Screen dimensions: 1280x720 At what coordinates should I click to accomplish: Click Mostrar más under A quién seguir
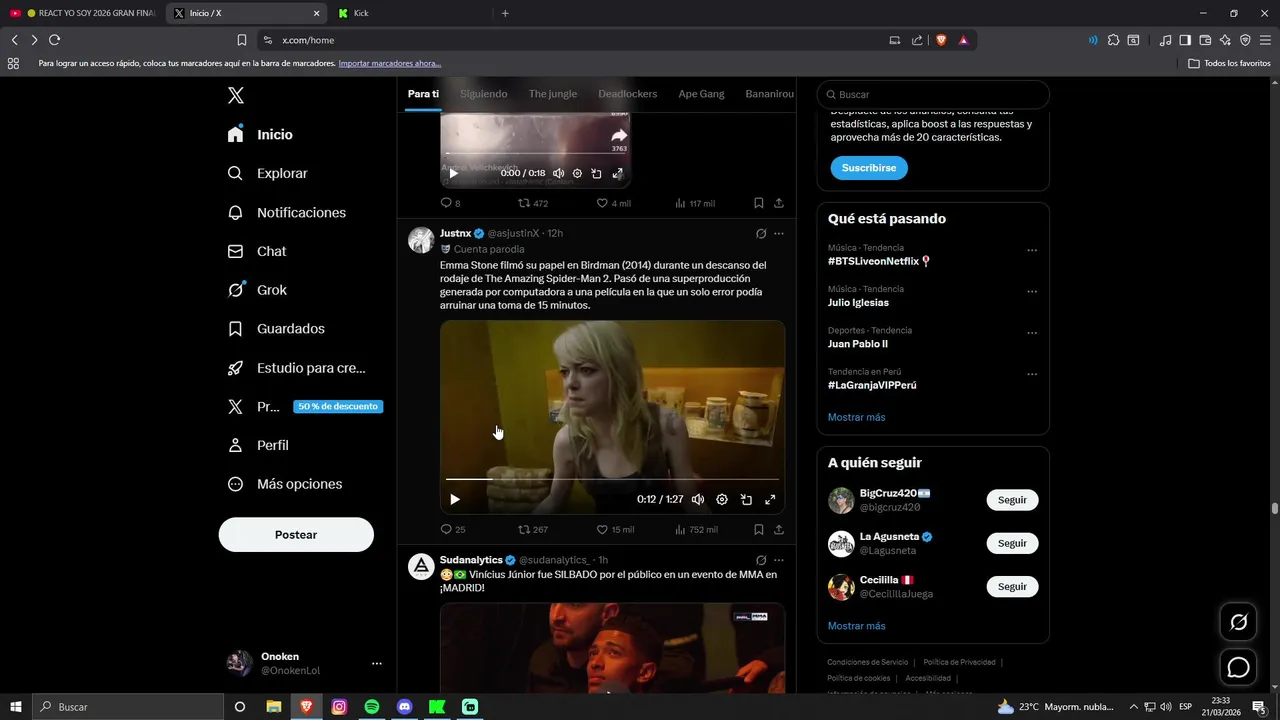(x=856, y=626)
